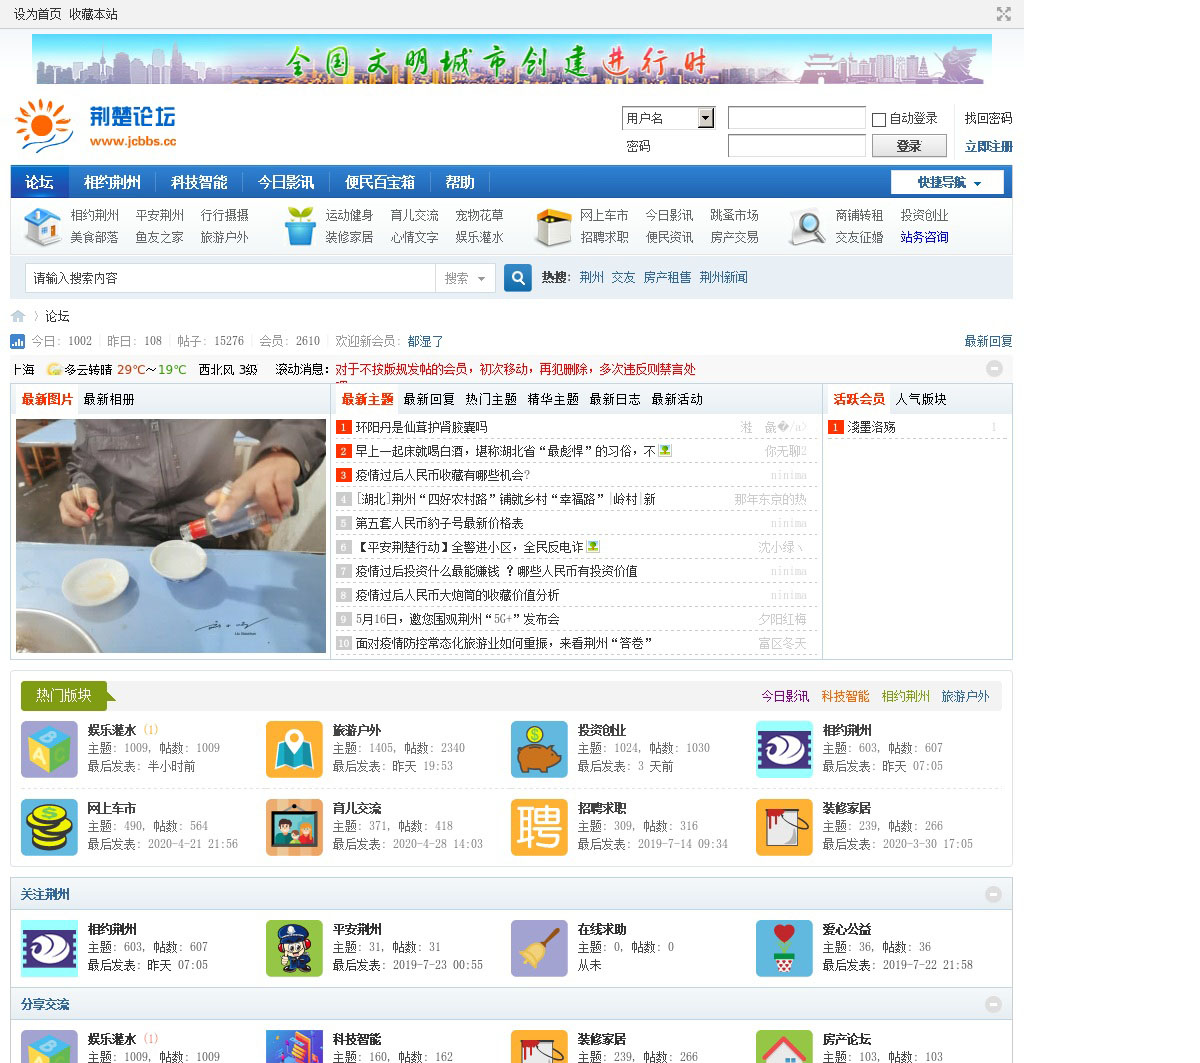Open 投资创业 piggy bank icon
The height and width of the screenshot is (1063, 1200).
tap(539, 749)
